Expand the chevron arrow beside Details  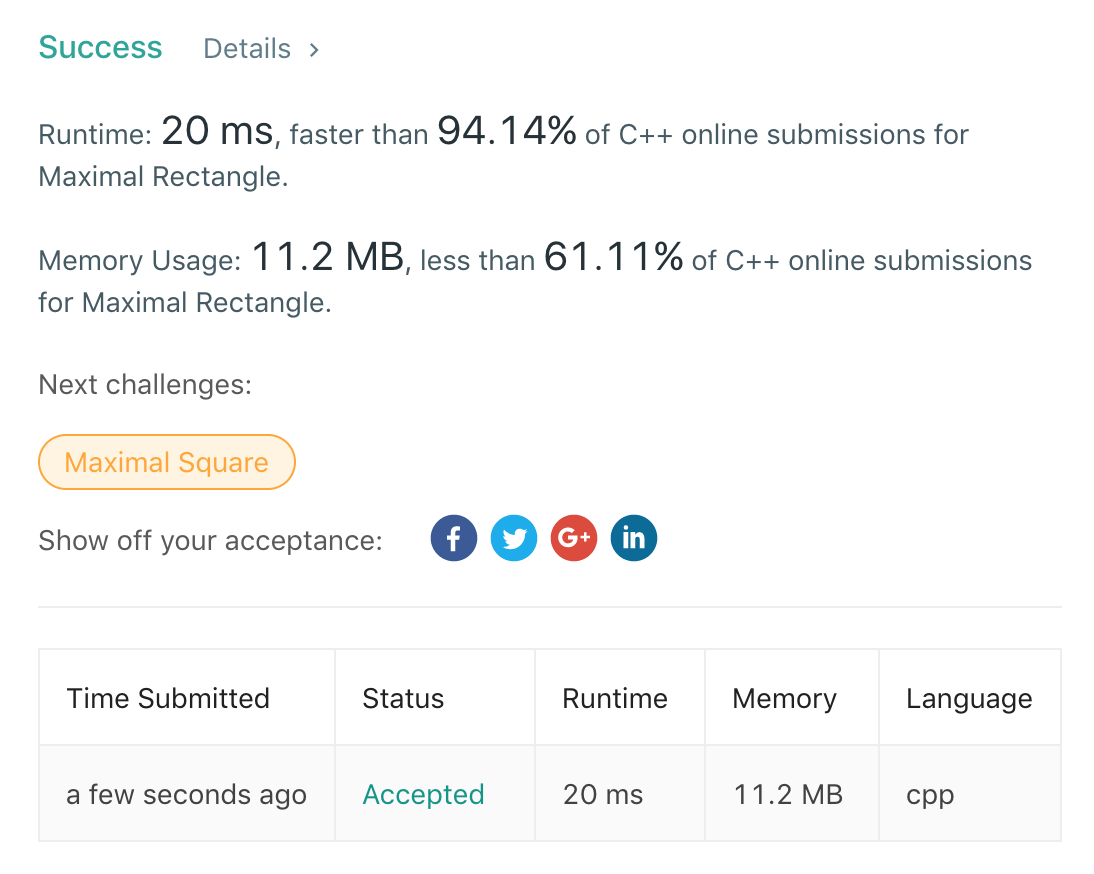tap(314, 49)
